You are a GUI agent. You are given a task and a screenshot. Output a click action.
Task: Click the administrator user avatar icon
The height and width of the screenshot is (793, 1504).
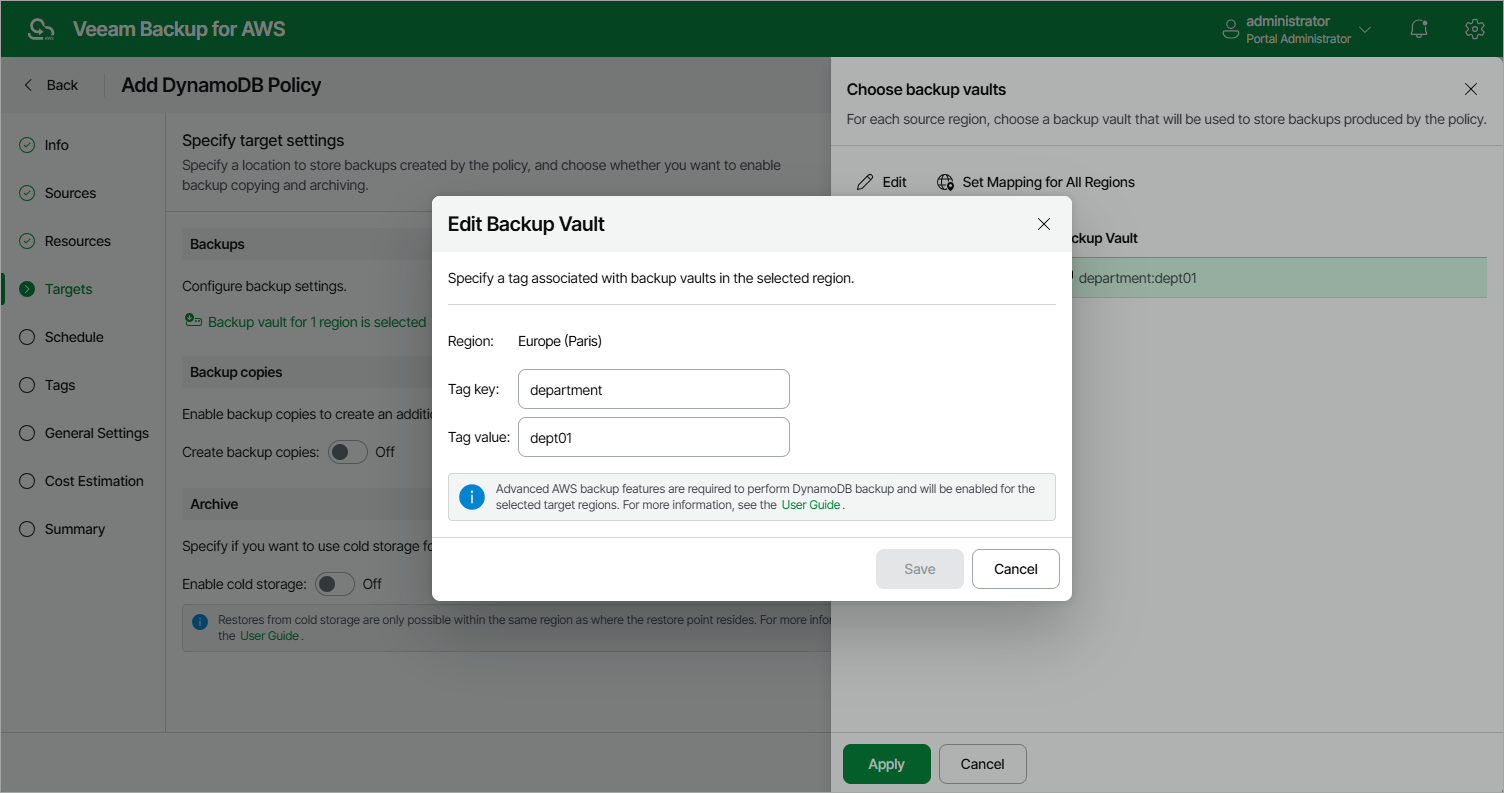[1231, 30]
